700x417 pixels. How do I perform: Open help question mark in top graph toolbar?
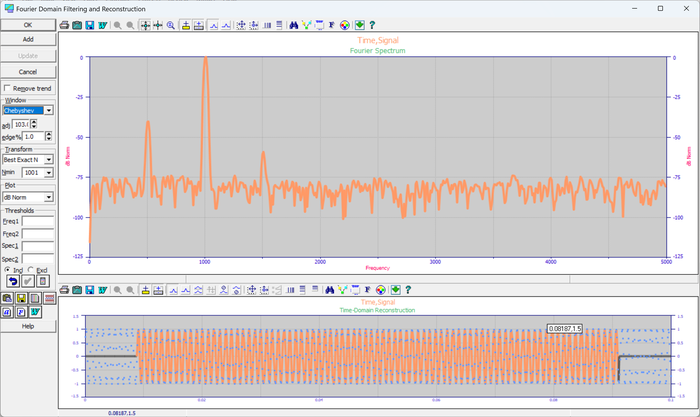point(372,25)
